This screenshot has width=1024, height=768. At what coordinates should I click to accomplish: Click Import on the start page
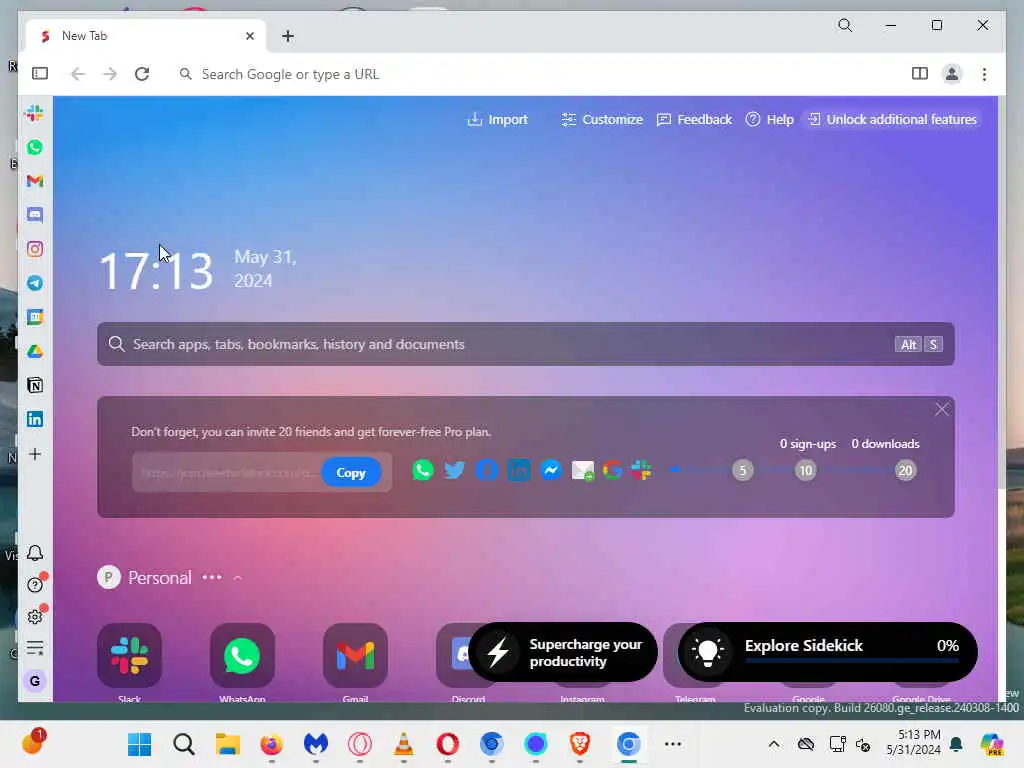tap(498, 120)
